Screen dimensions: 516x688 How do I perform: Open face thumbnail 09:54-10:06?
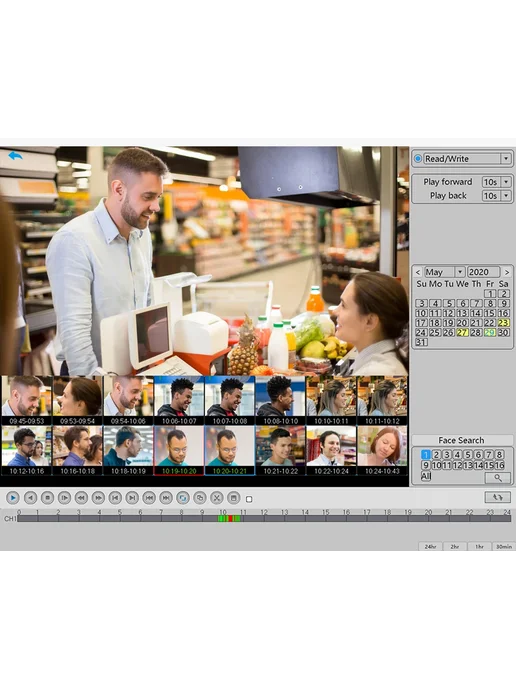(128, 400)
